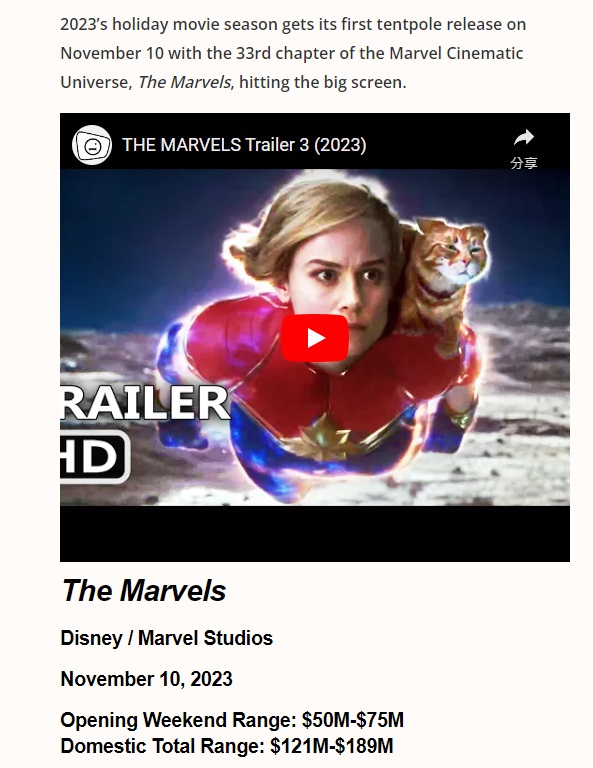593x768 pixels.
Task: Click the 2023's holiday movie season sentence
Action: coord(293,53)
